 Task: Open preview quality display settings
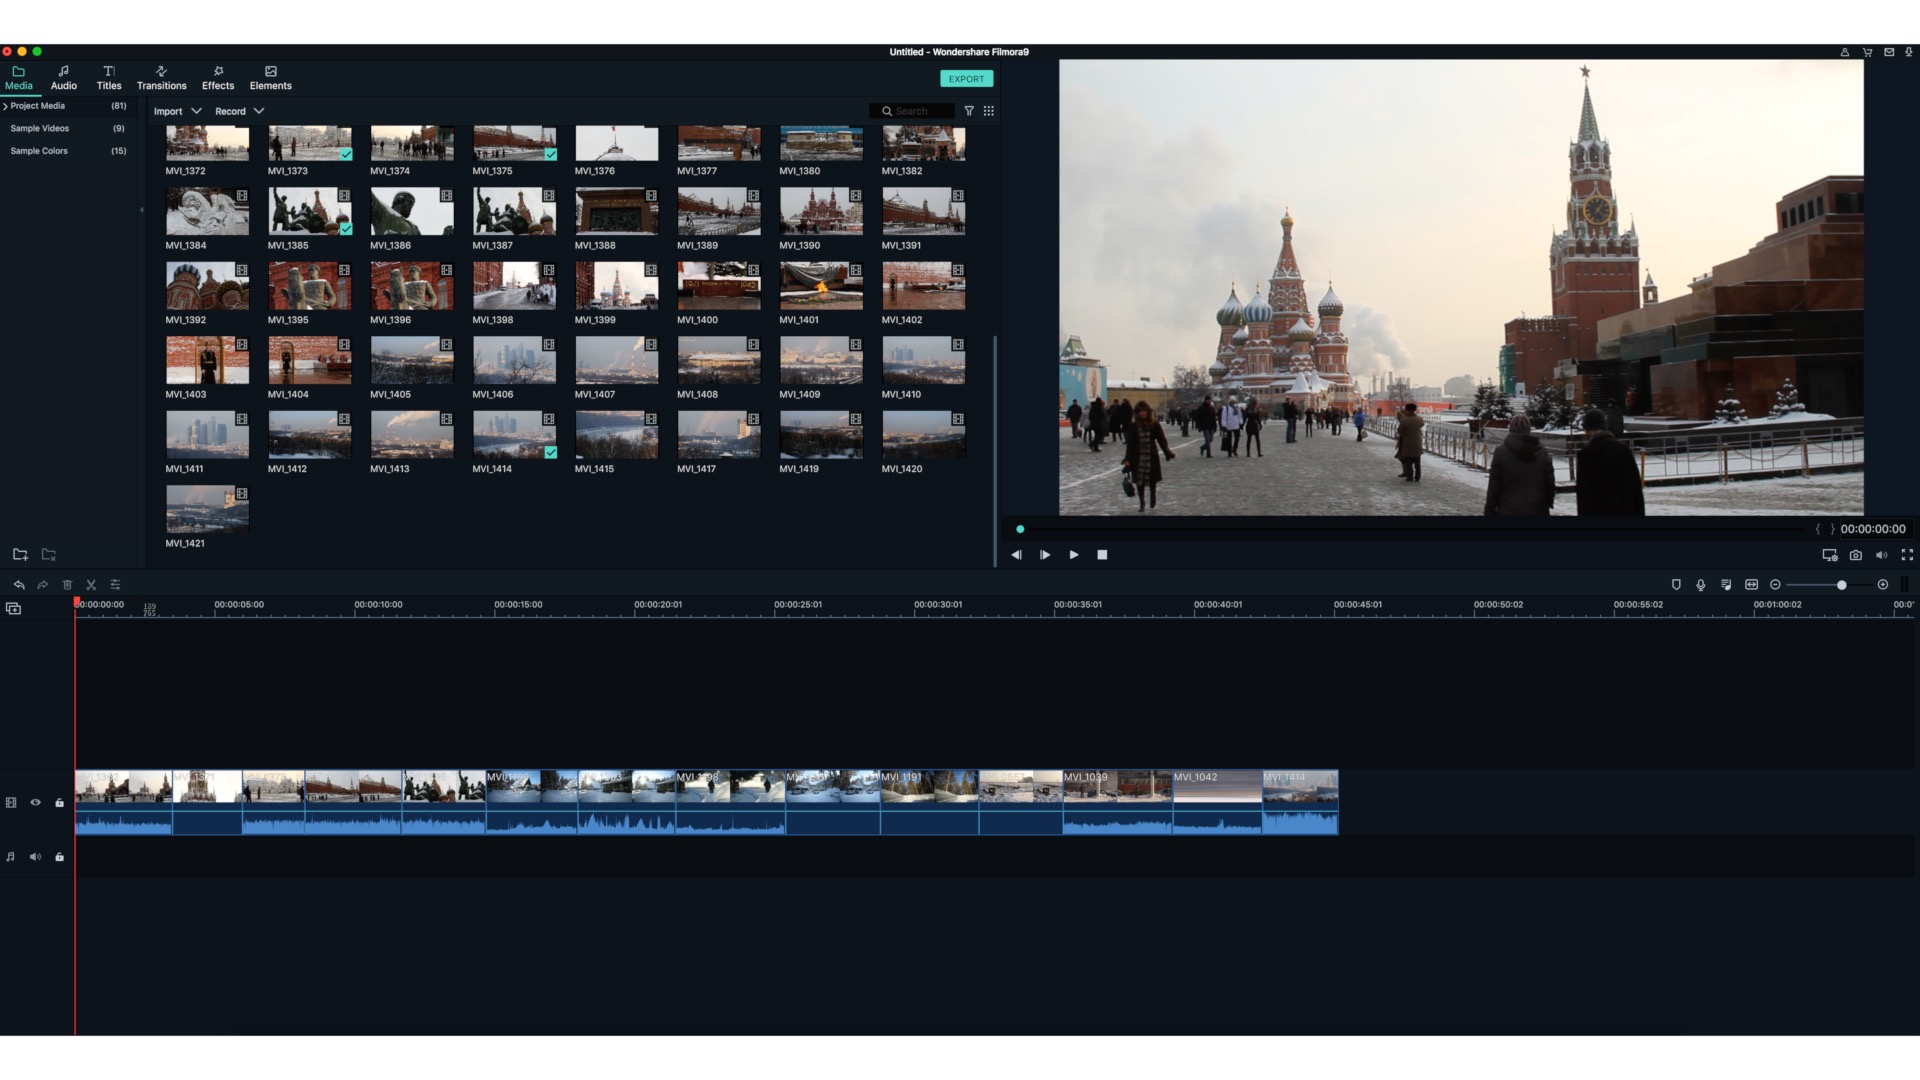(1830, 555)
